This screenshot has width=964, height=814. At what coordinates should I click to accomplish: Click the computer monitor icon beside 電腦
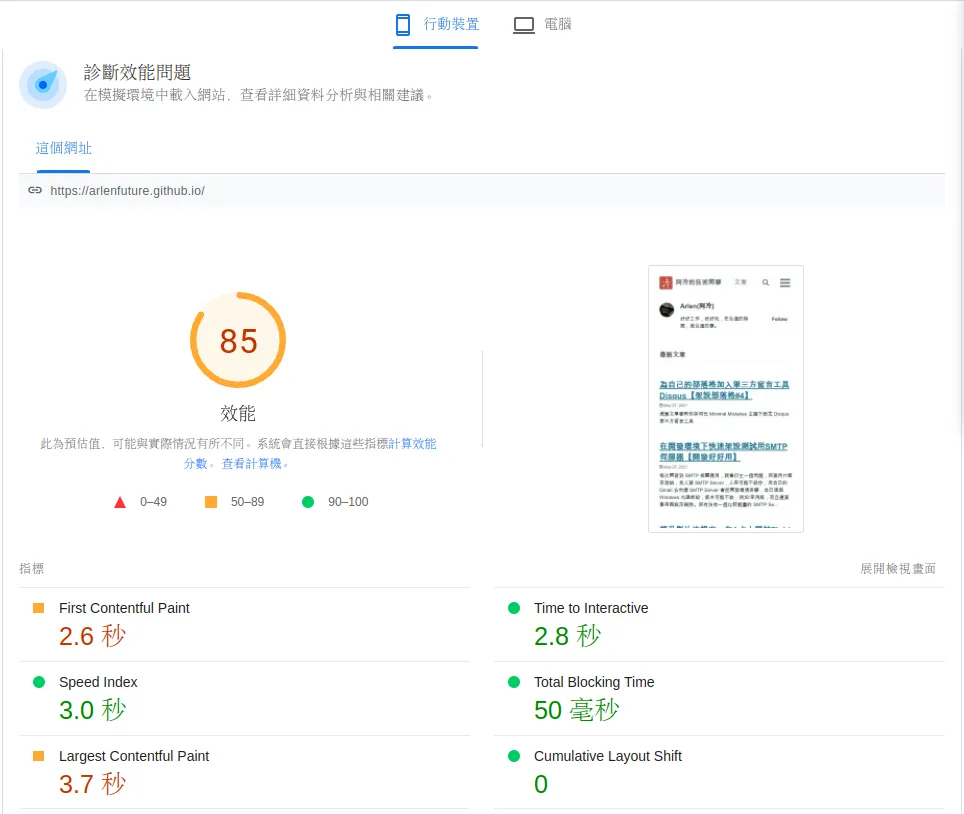click(524, 24)
